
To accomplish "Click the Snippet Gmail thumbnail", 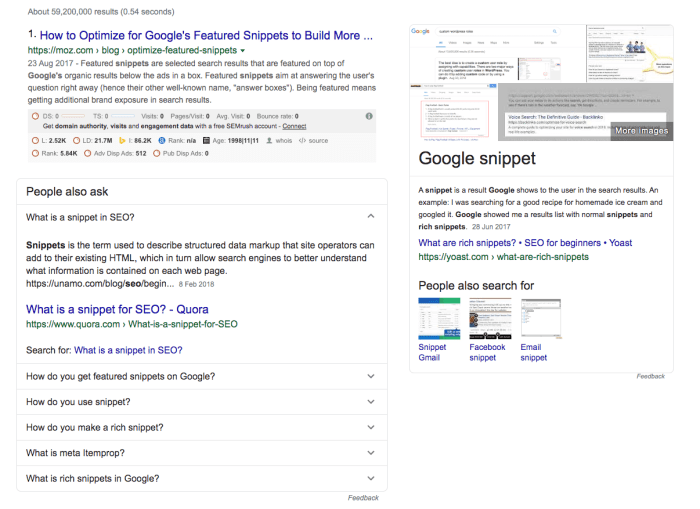I will (439, 319).
